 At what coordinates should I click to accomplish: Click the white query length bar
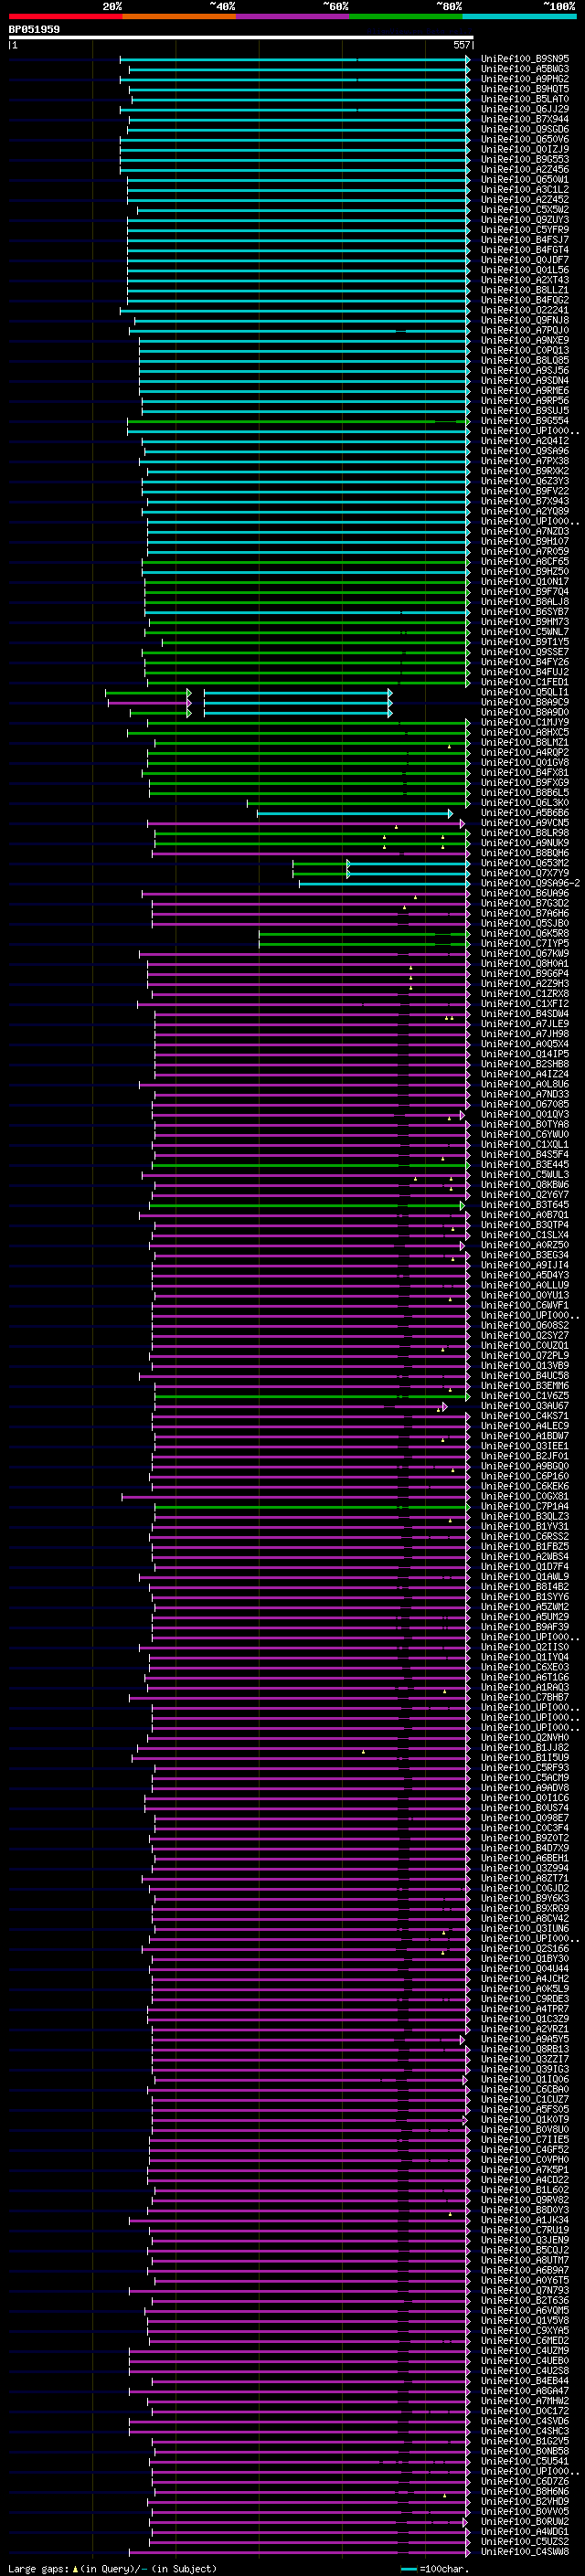coord(241,38)
